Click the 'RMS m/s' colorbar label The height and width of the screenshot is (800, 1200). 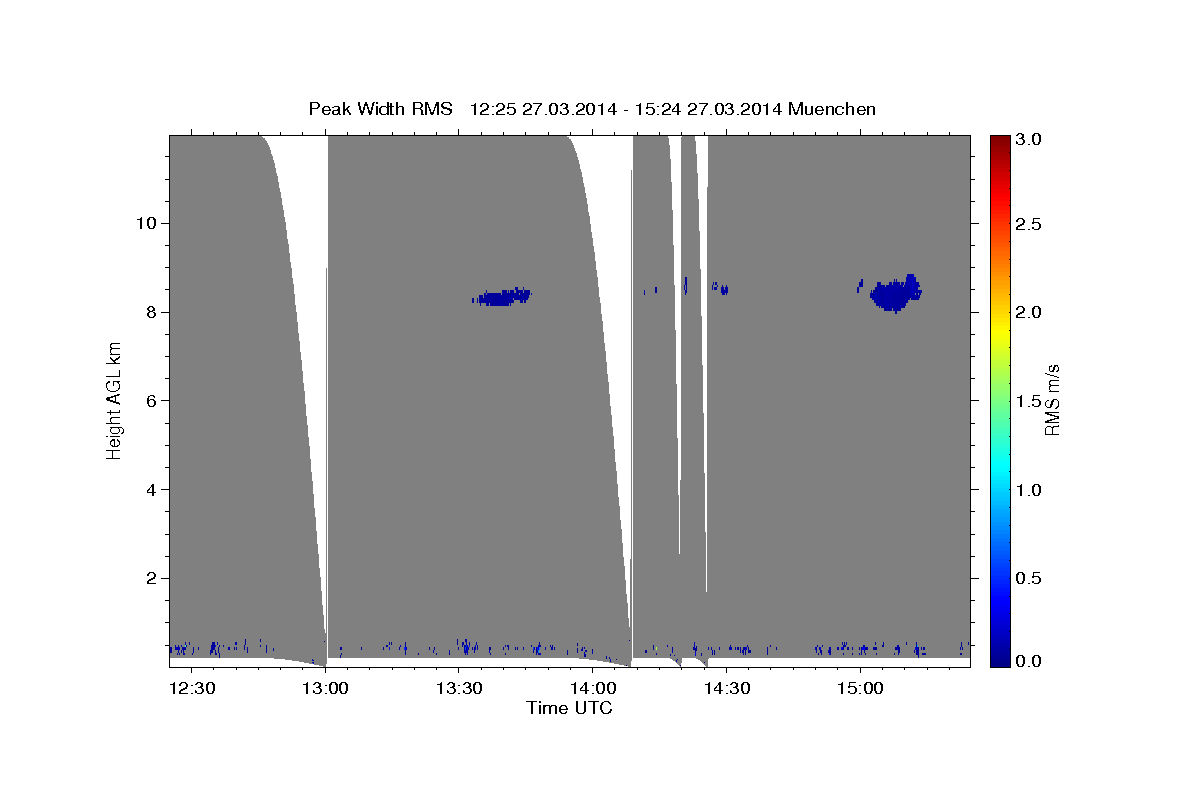pyautogui.click(x=1052, y=401)
